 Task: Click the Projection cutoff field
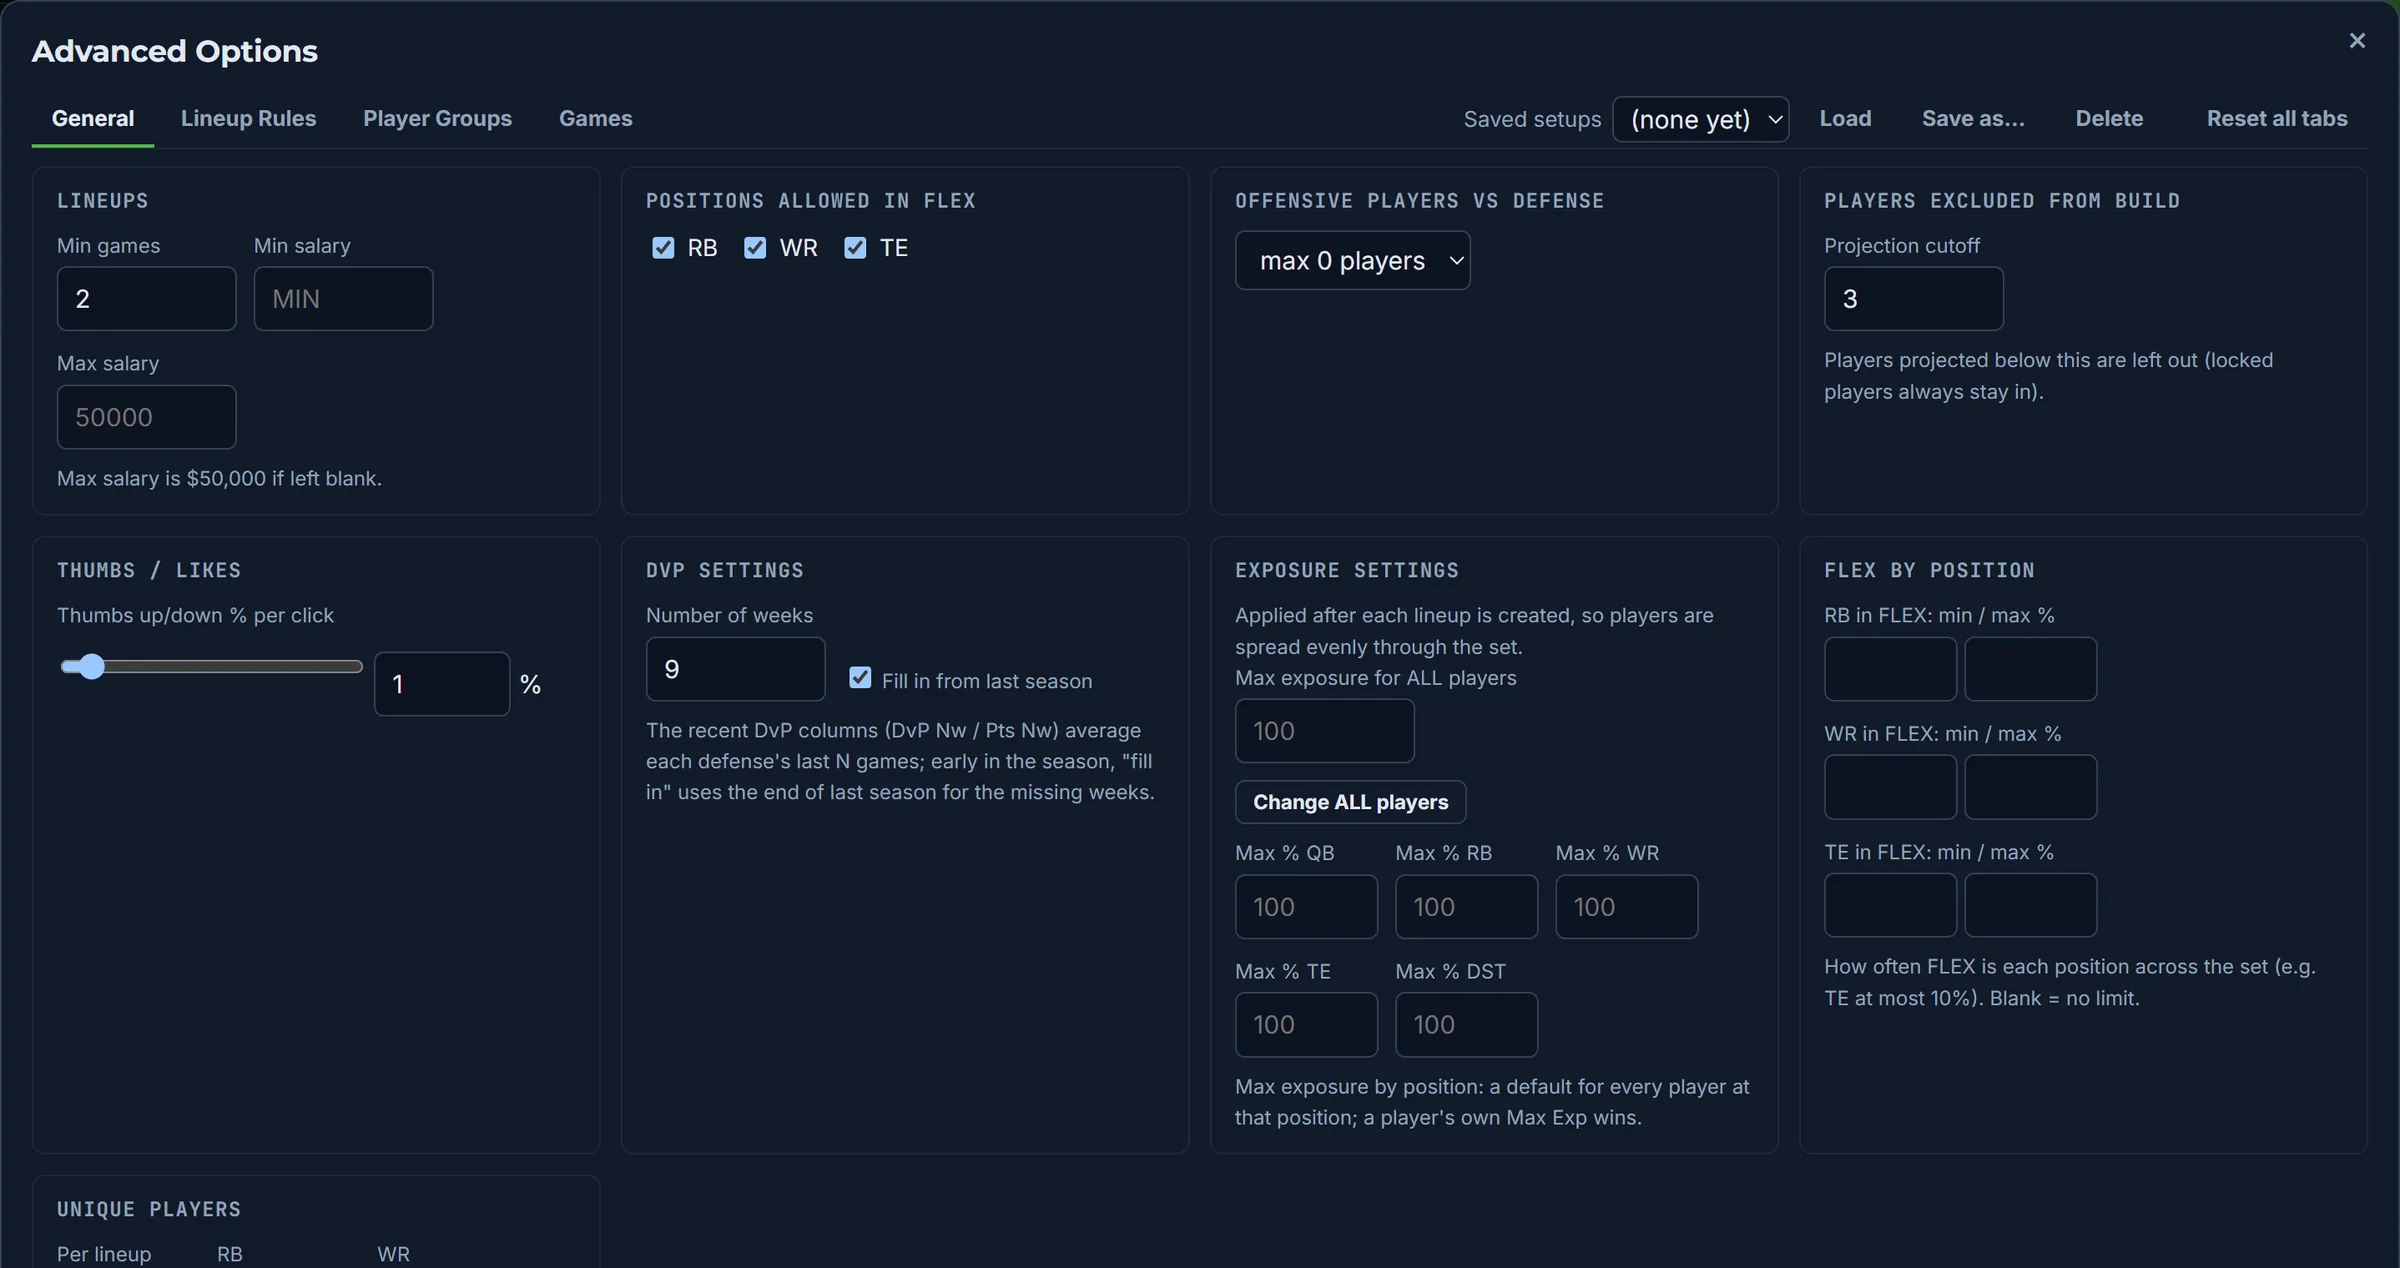point(1914,298)
